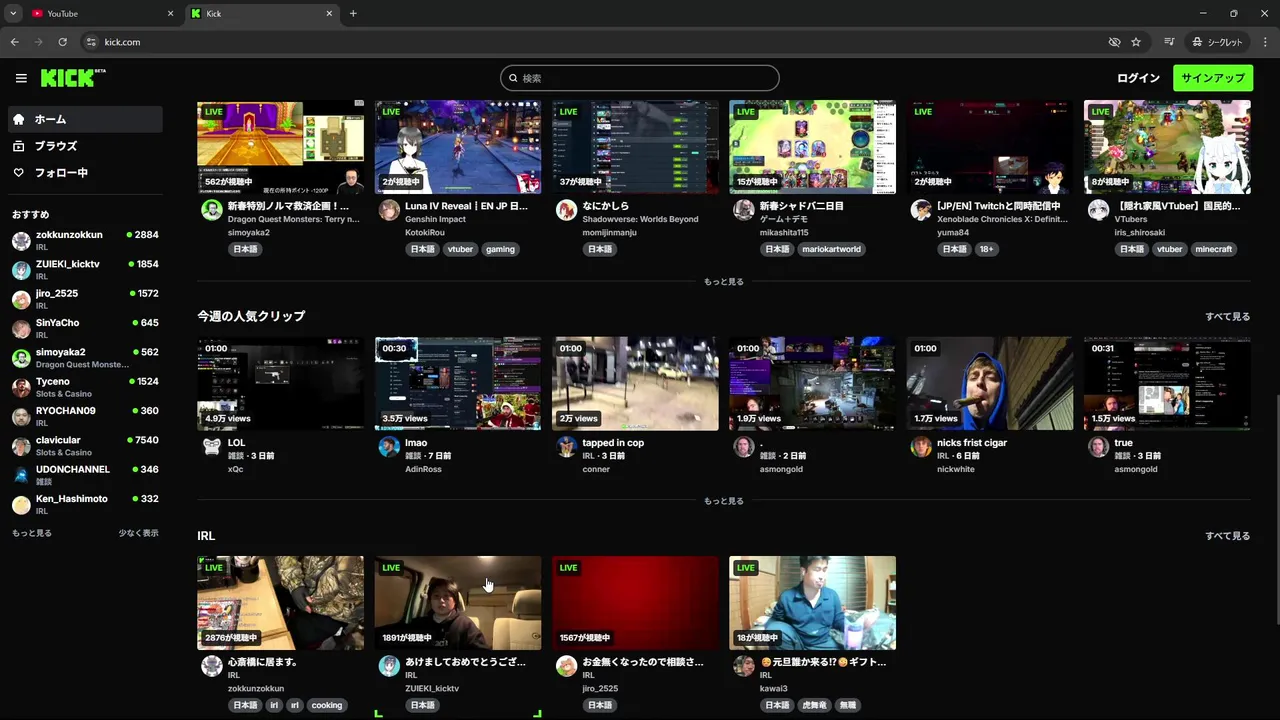Expand live streams with もっと見る above the clips section
The image size is (1280, 720).
pos(723,282)
